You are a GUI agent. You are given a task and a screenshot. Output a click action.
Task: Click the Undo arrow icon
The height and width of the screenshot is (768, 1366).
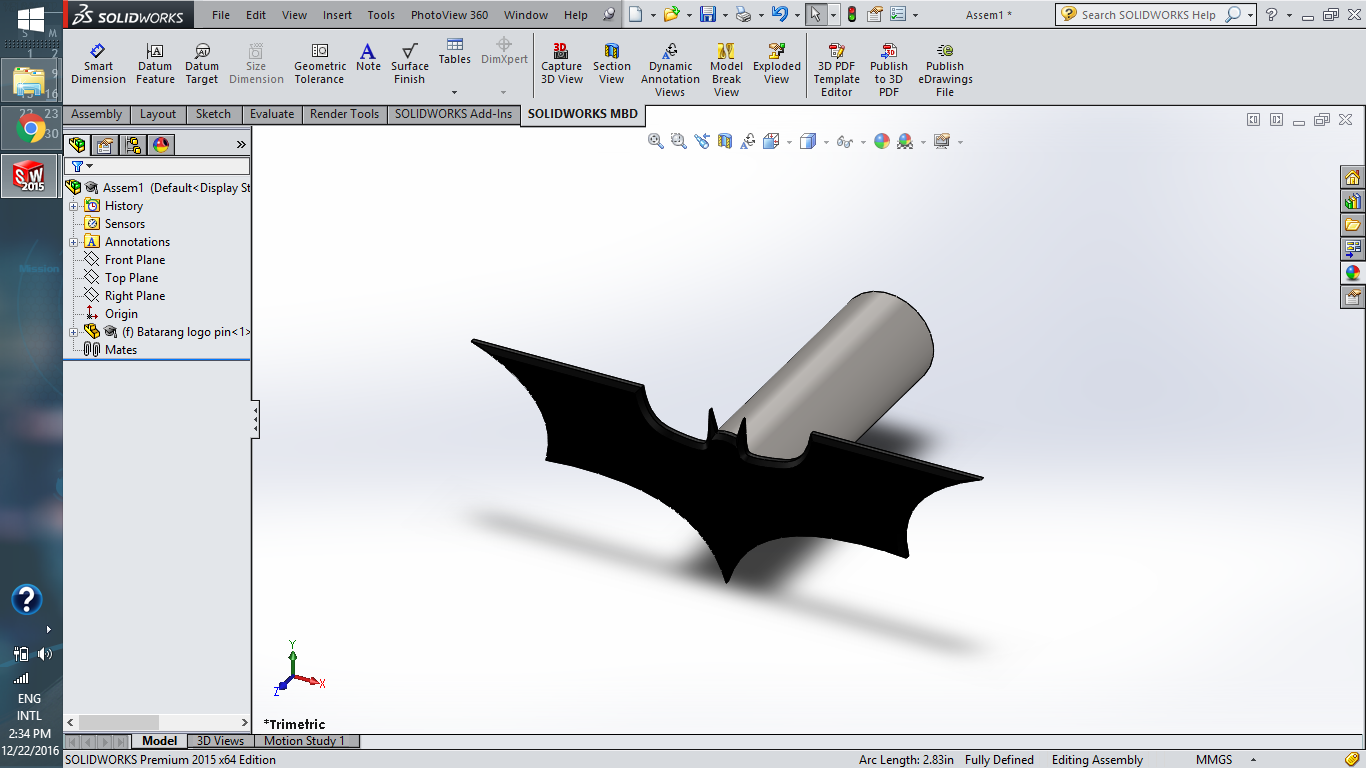[779, 14]
